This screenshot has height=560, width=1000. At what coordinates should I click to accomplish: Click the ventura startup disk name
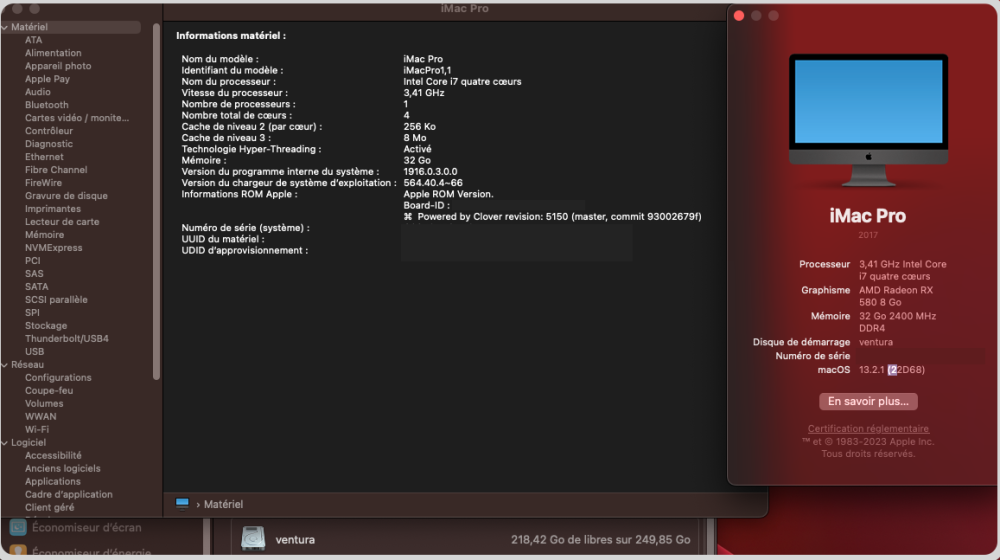pyautogui.click(x=876, y=342)
